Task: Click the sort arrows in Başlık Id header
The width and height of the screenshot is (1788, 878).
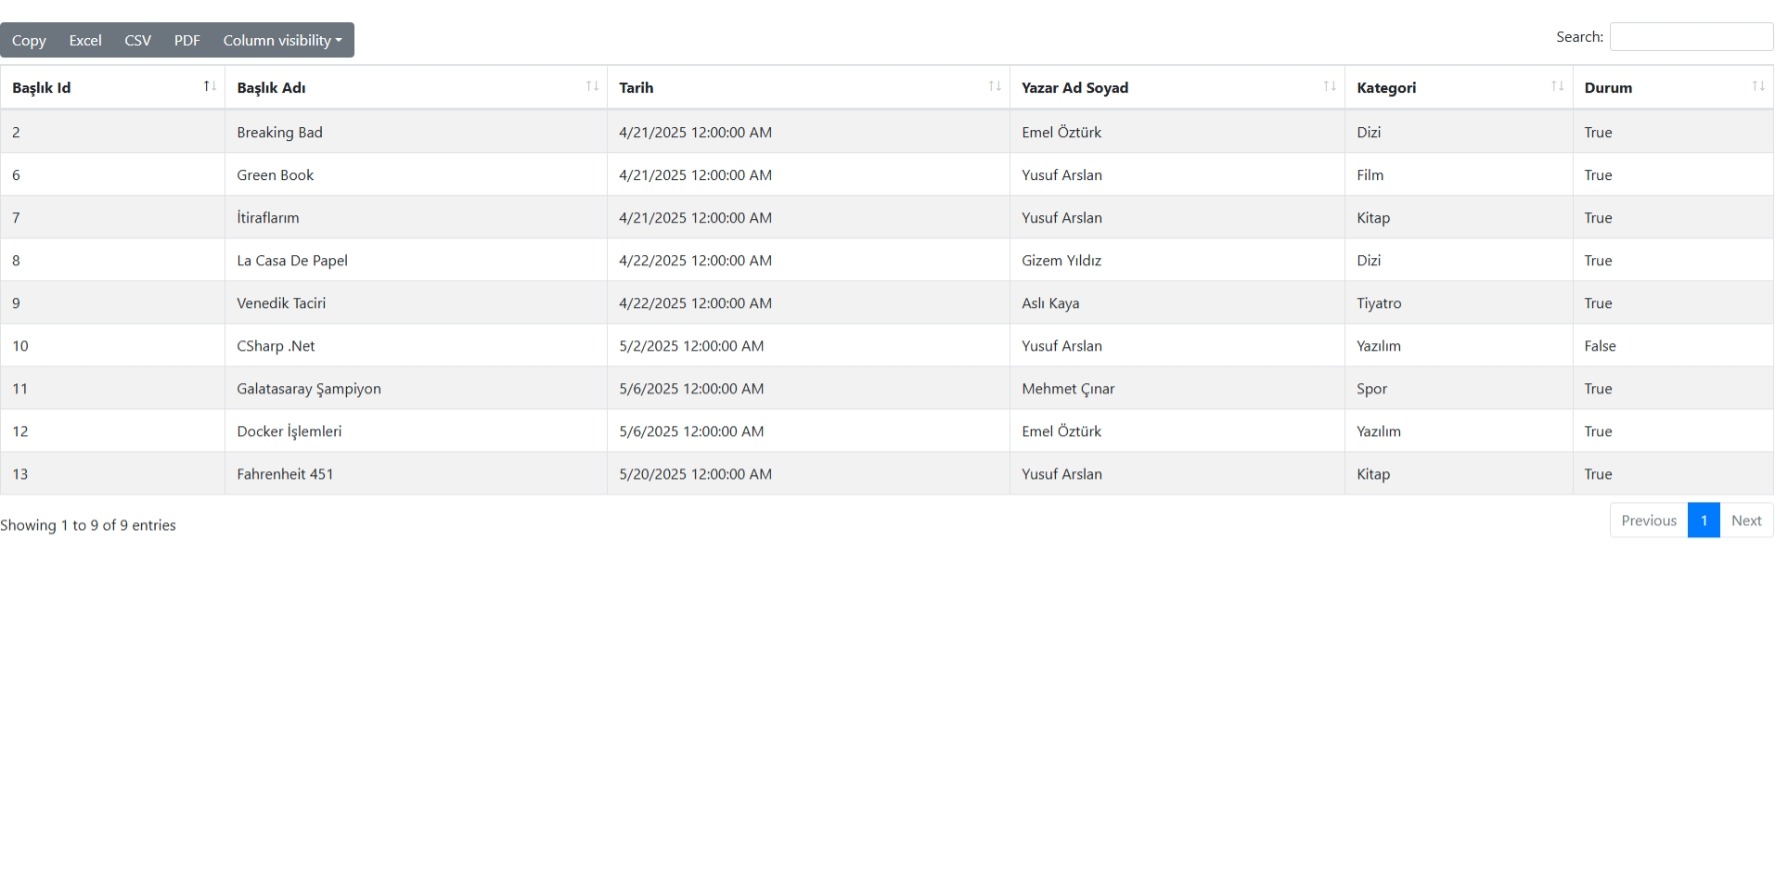Action: 209,87
